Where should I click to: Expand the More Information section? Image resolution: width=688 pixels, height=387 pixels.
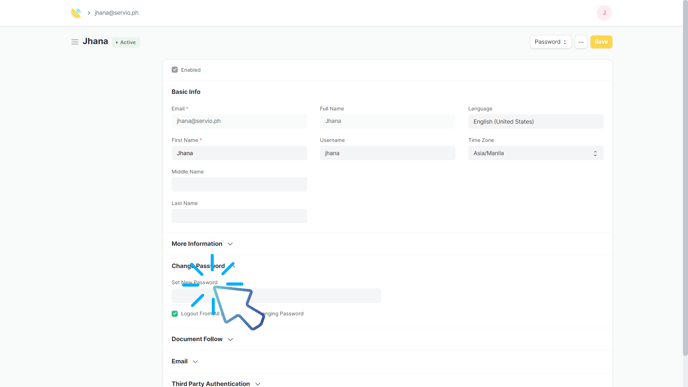(x=202, y=244)
